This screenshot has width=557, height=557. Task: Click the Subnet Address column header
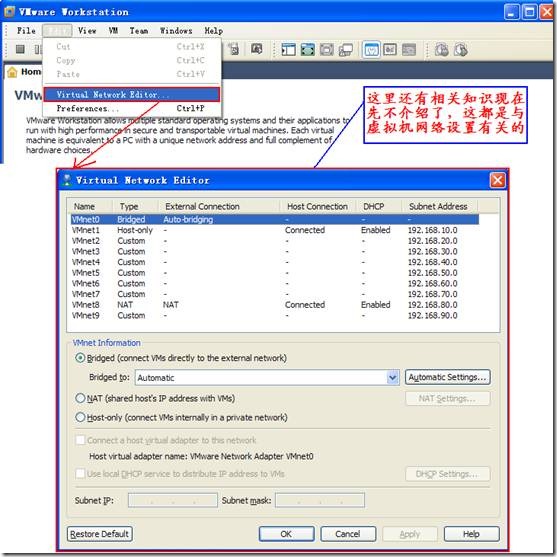click(440, 206)
